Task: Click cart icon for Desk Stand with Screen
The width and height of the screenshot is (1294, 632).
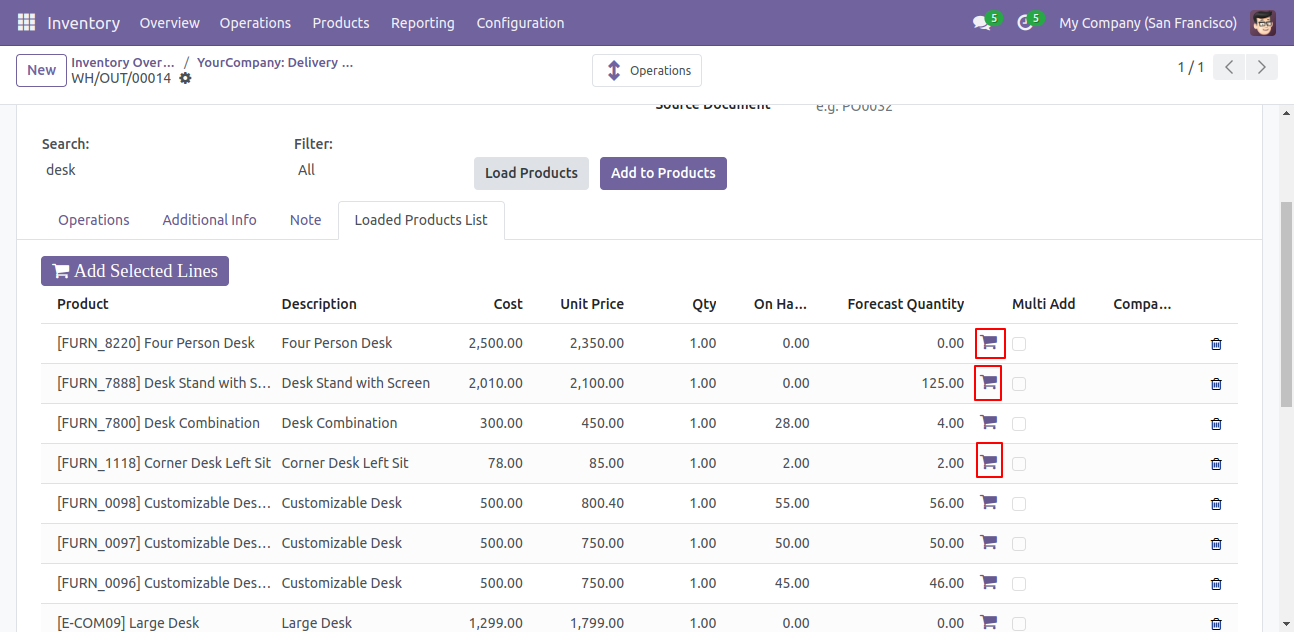Action: click(x=989, y=383)
